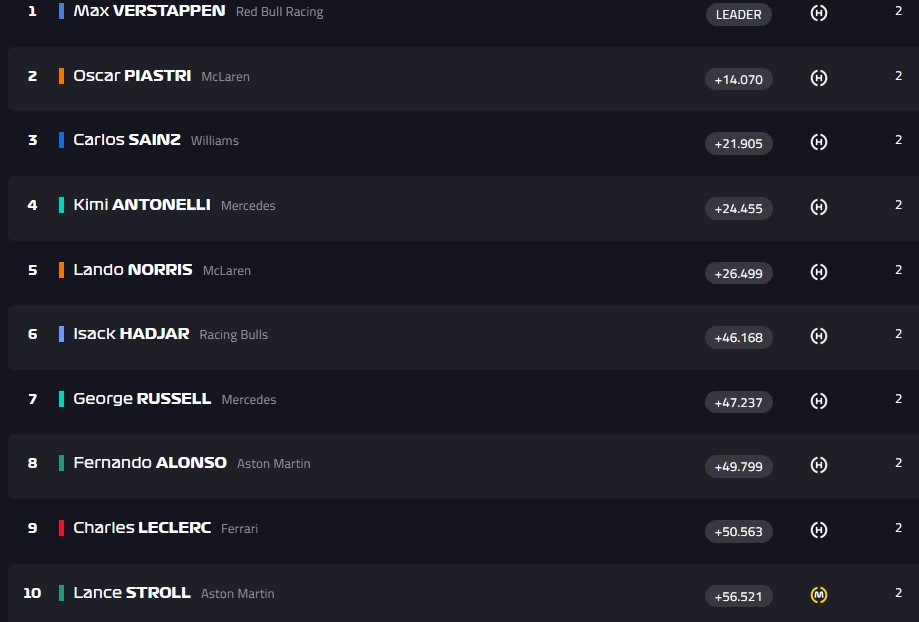Screen dimensions: 919x622
Task: Click the Williams team label
Action: click(215, 141)
